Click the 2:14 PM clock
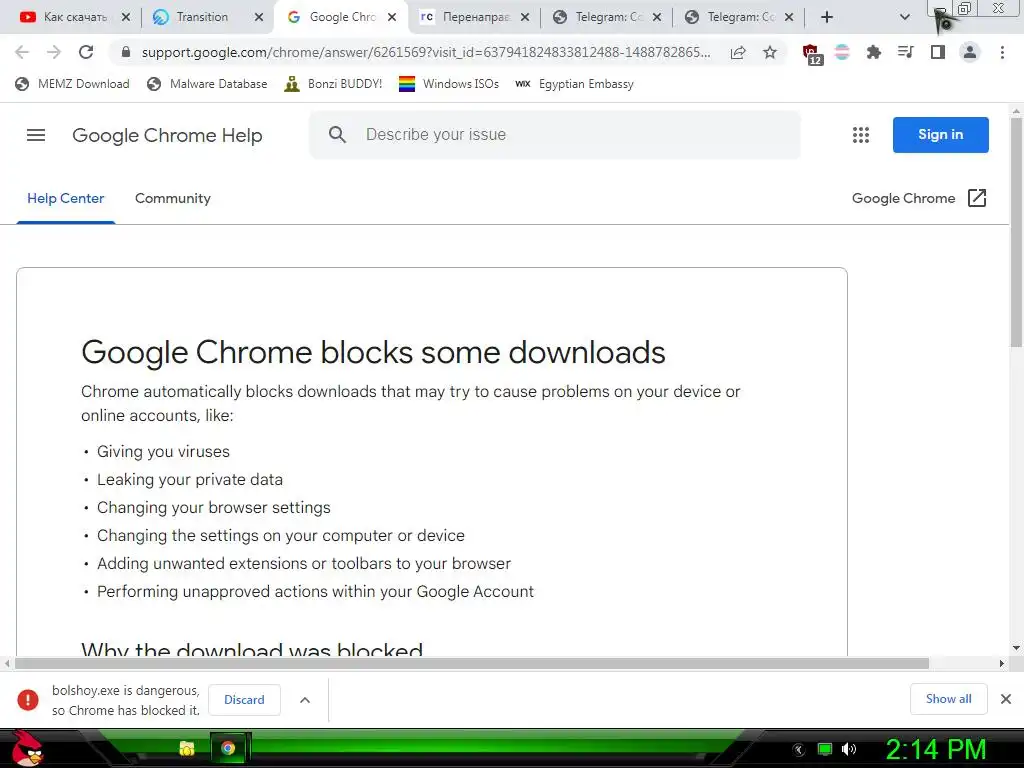Viewport: 1024px width, 768px height. [936, 749]
